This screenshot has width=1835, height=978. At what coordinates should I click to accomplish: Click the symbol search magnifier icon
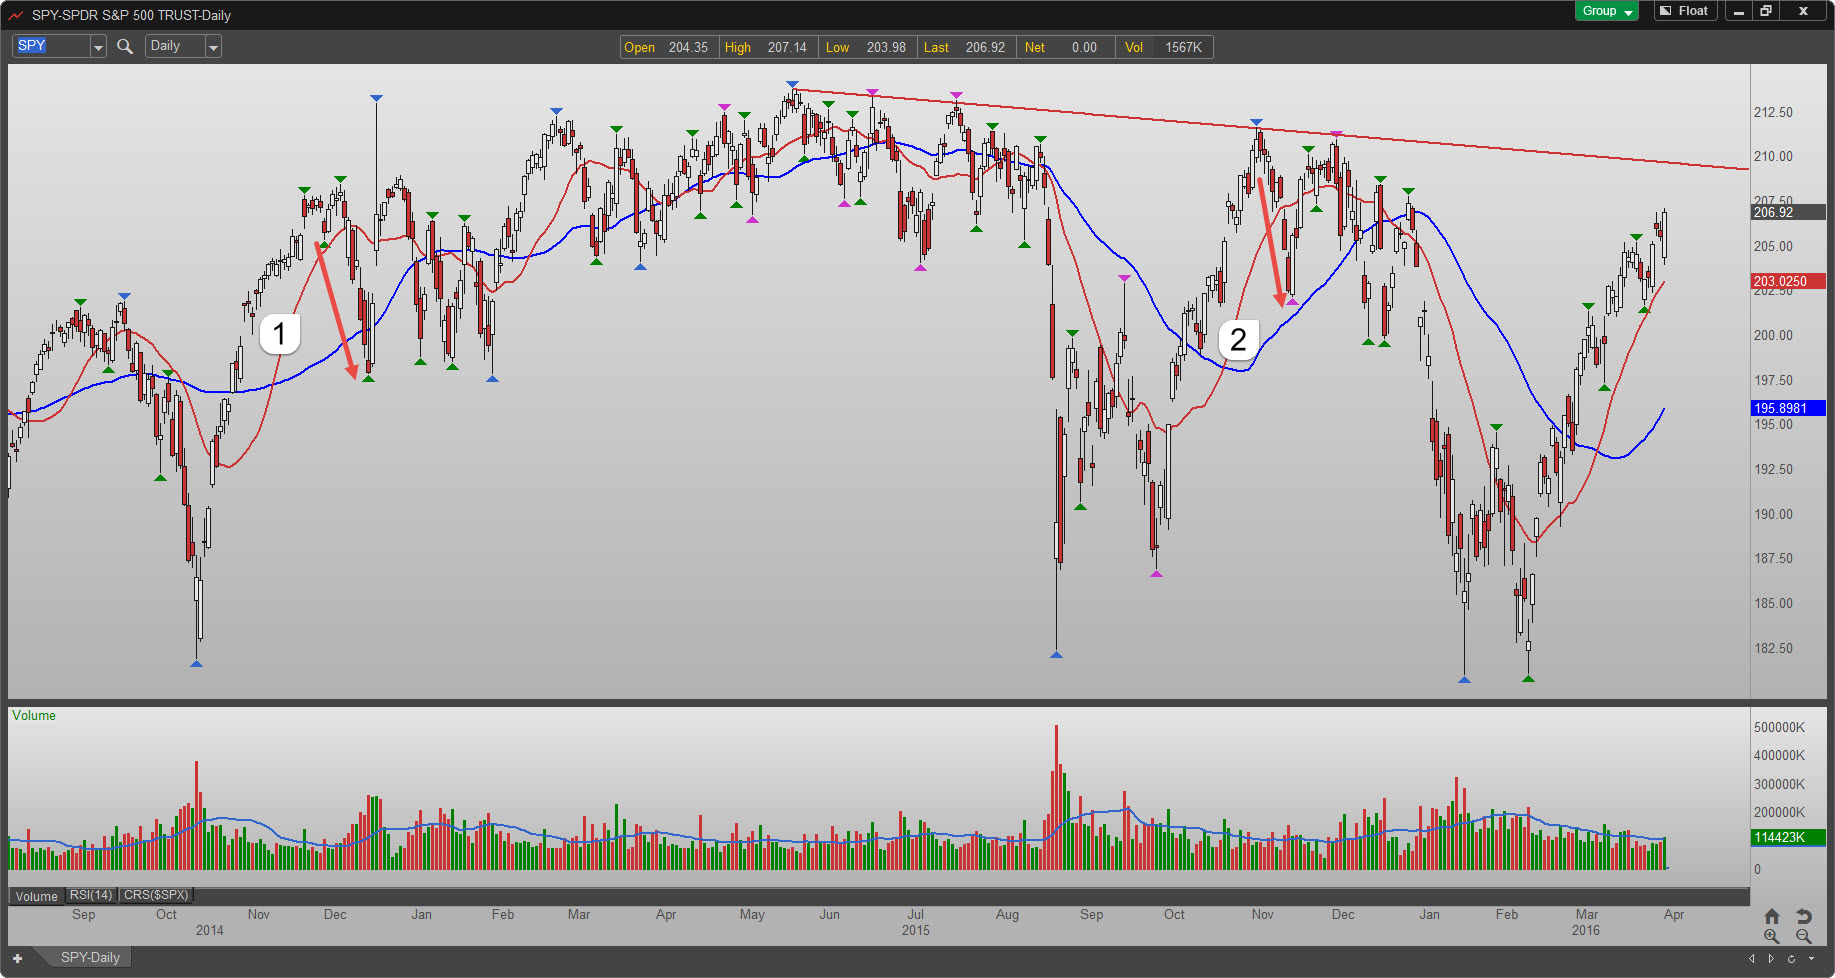tap(125, 46)
